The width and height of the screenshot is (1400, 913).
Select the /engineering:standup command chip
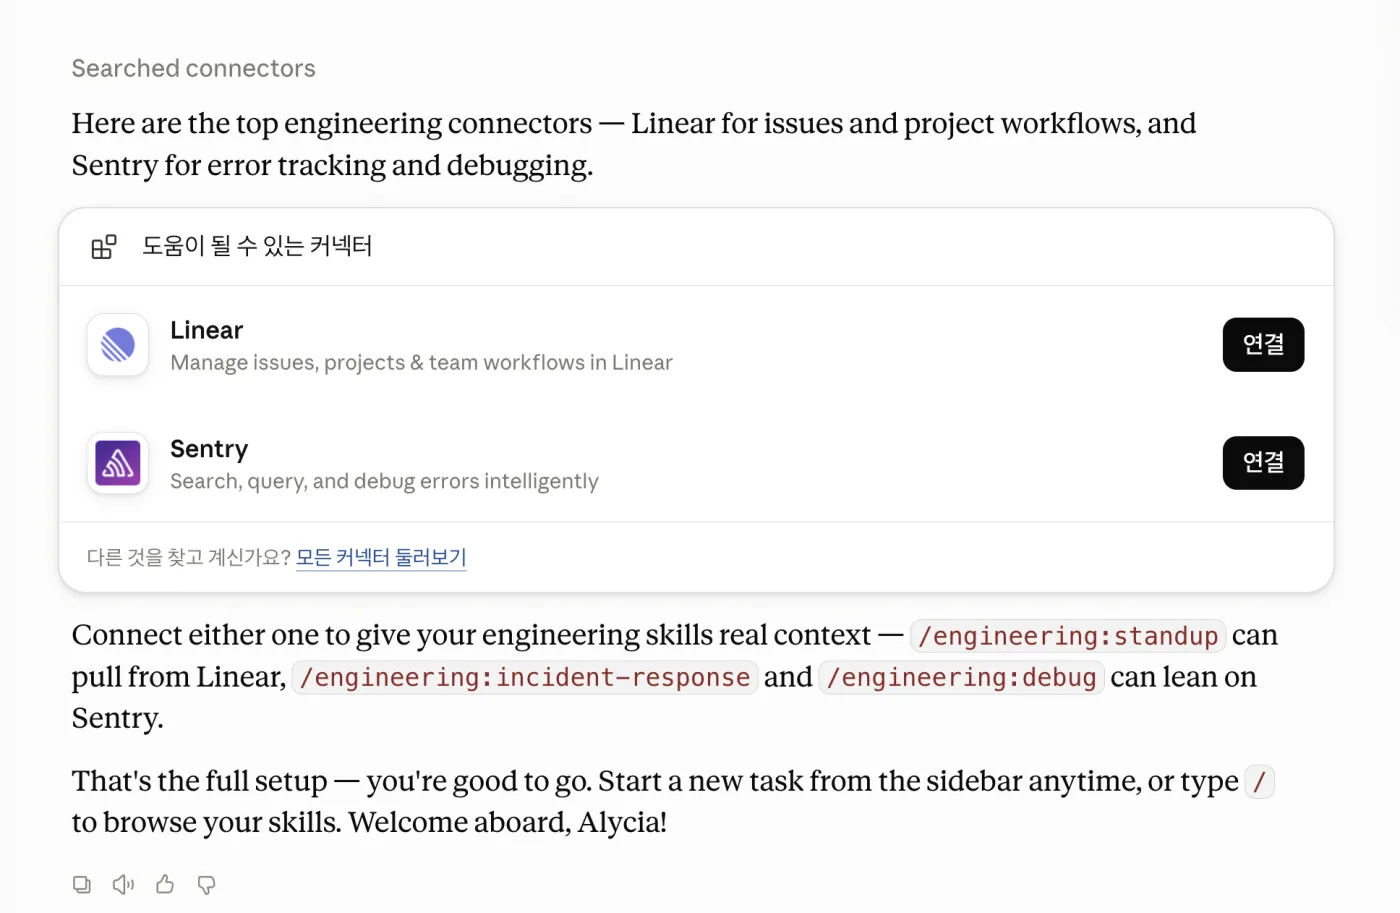tap(1068, 636)
